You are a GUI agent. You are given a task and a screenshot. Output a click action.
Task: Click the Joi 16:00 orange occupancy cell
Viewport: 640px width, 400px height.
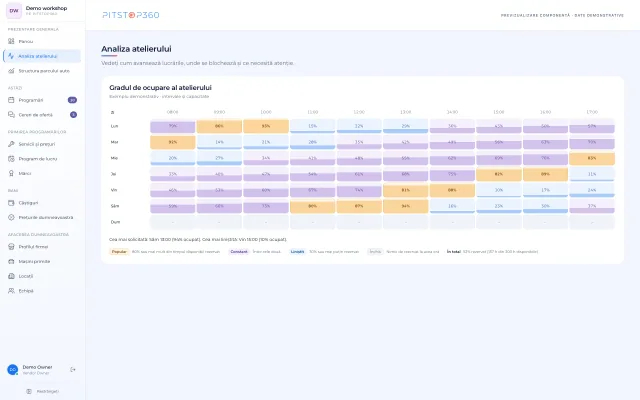pyautogui.click(x=545, y=174)
